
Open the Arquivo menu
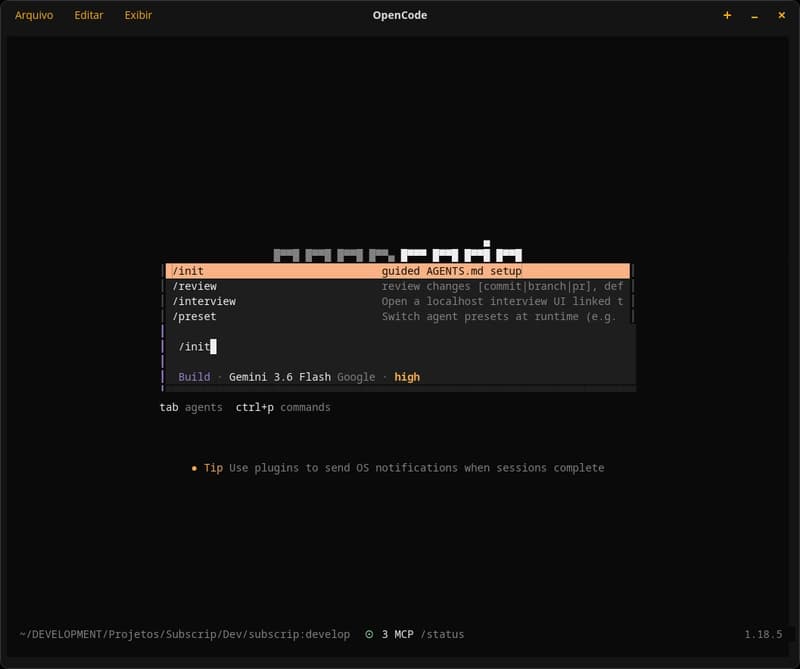[34, 15]
